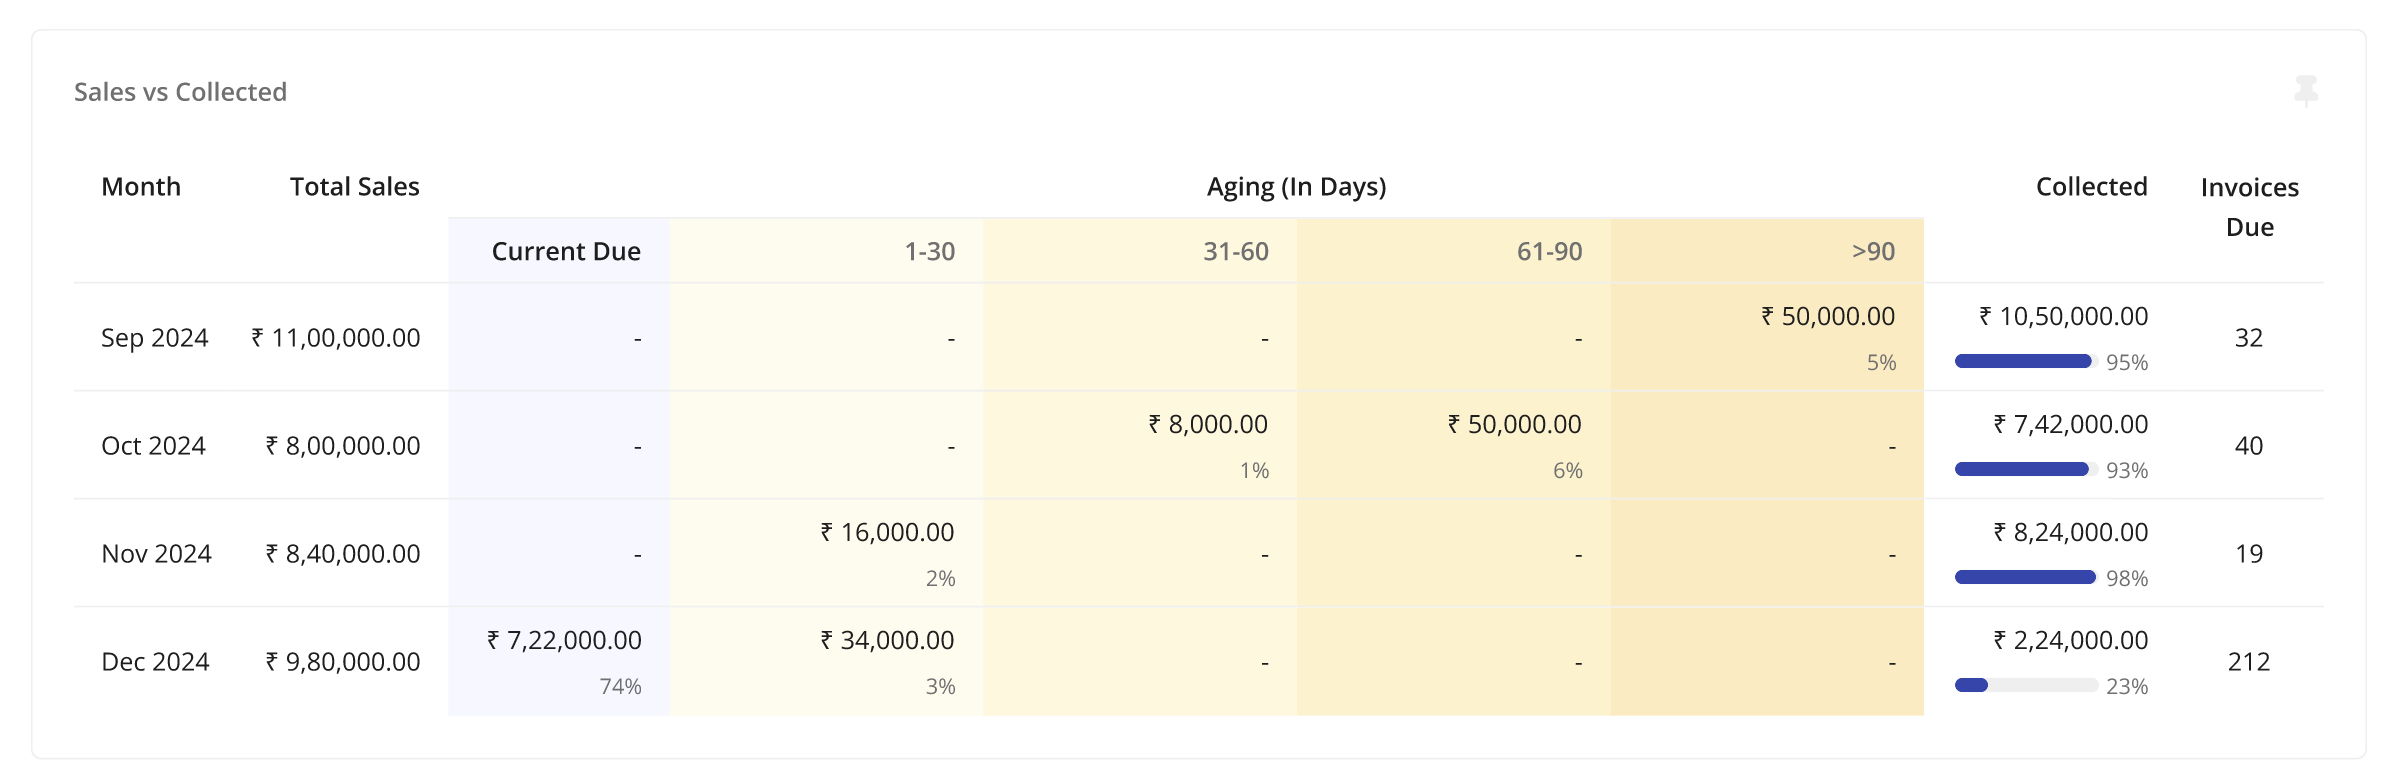Click the Dec 2024 collected progress bar
This screenshot has width=2402, height=782.
tap(2025, 685)
